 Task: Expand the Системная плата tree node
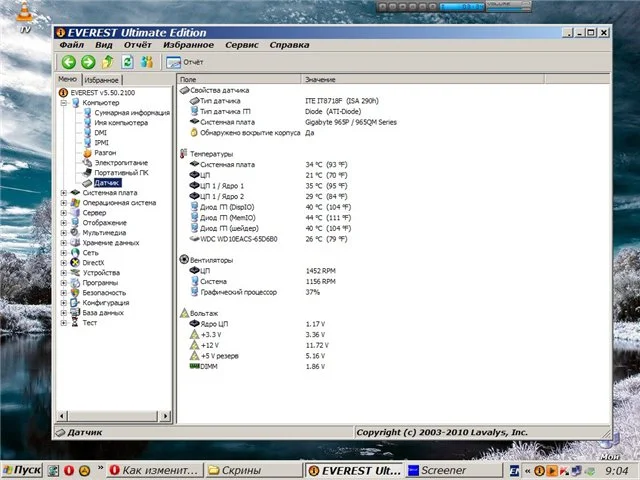[x=64, y=193]
